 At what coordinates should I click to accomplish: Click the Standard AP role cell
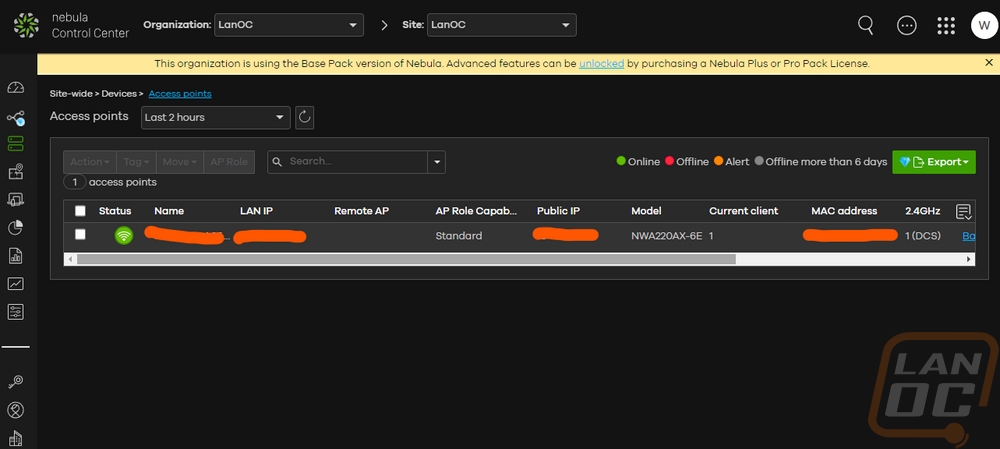click(459, 236)
